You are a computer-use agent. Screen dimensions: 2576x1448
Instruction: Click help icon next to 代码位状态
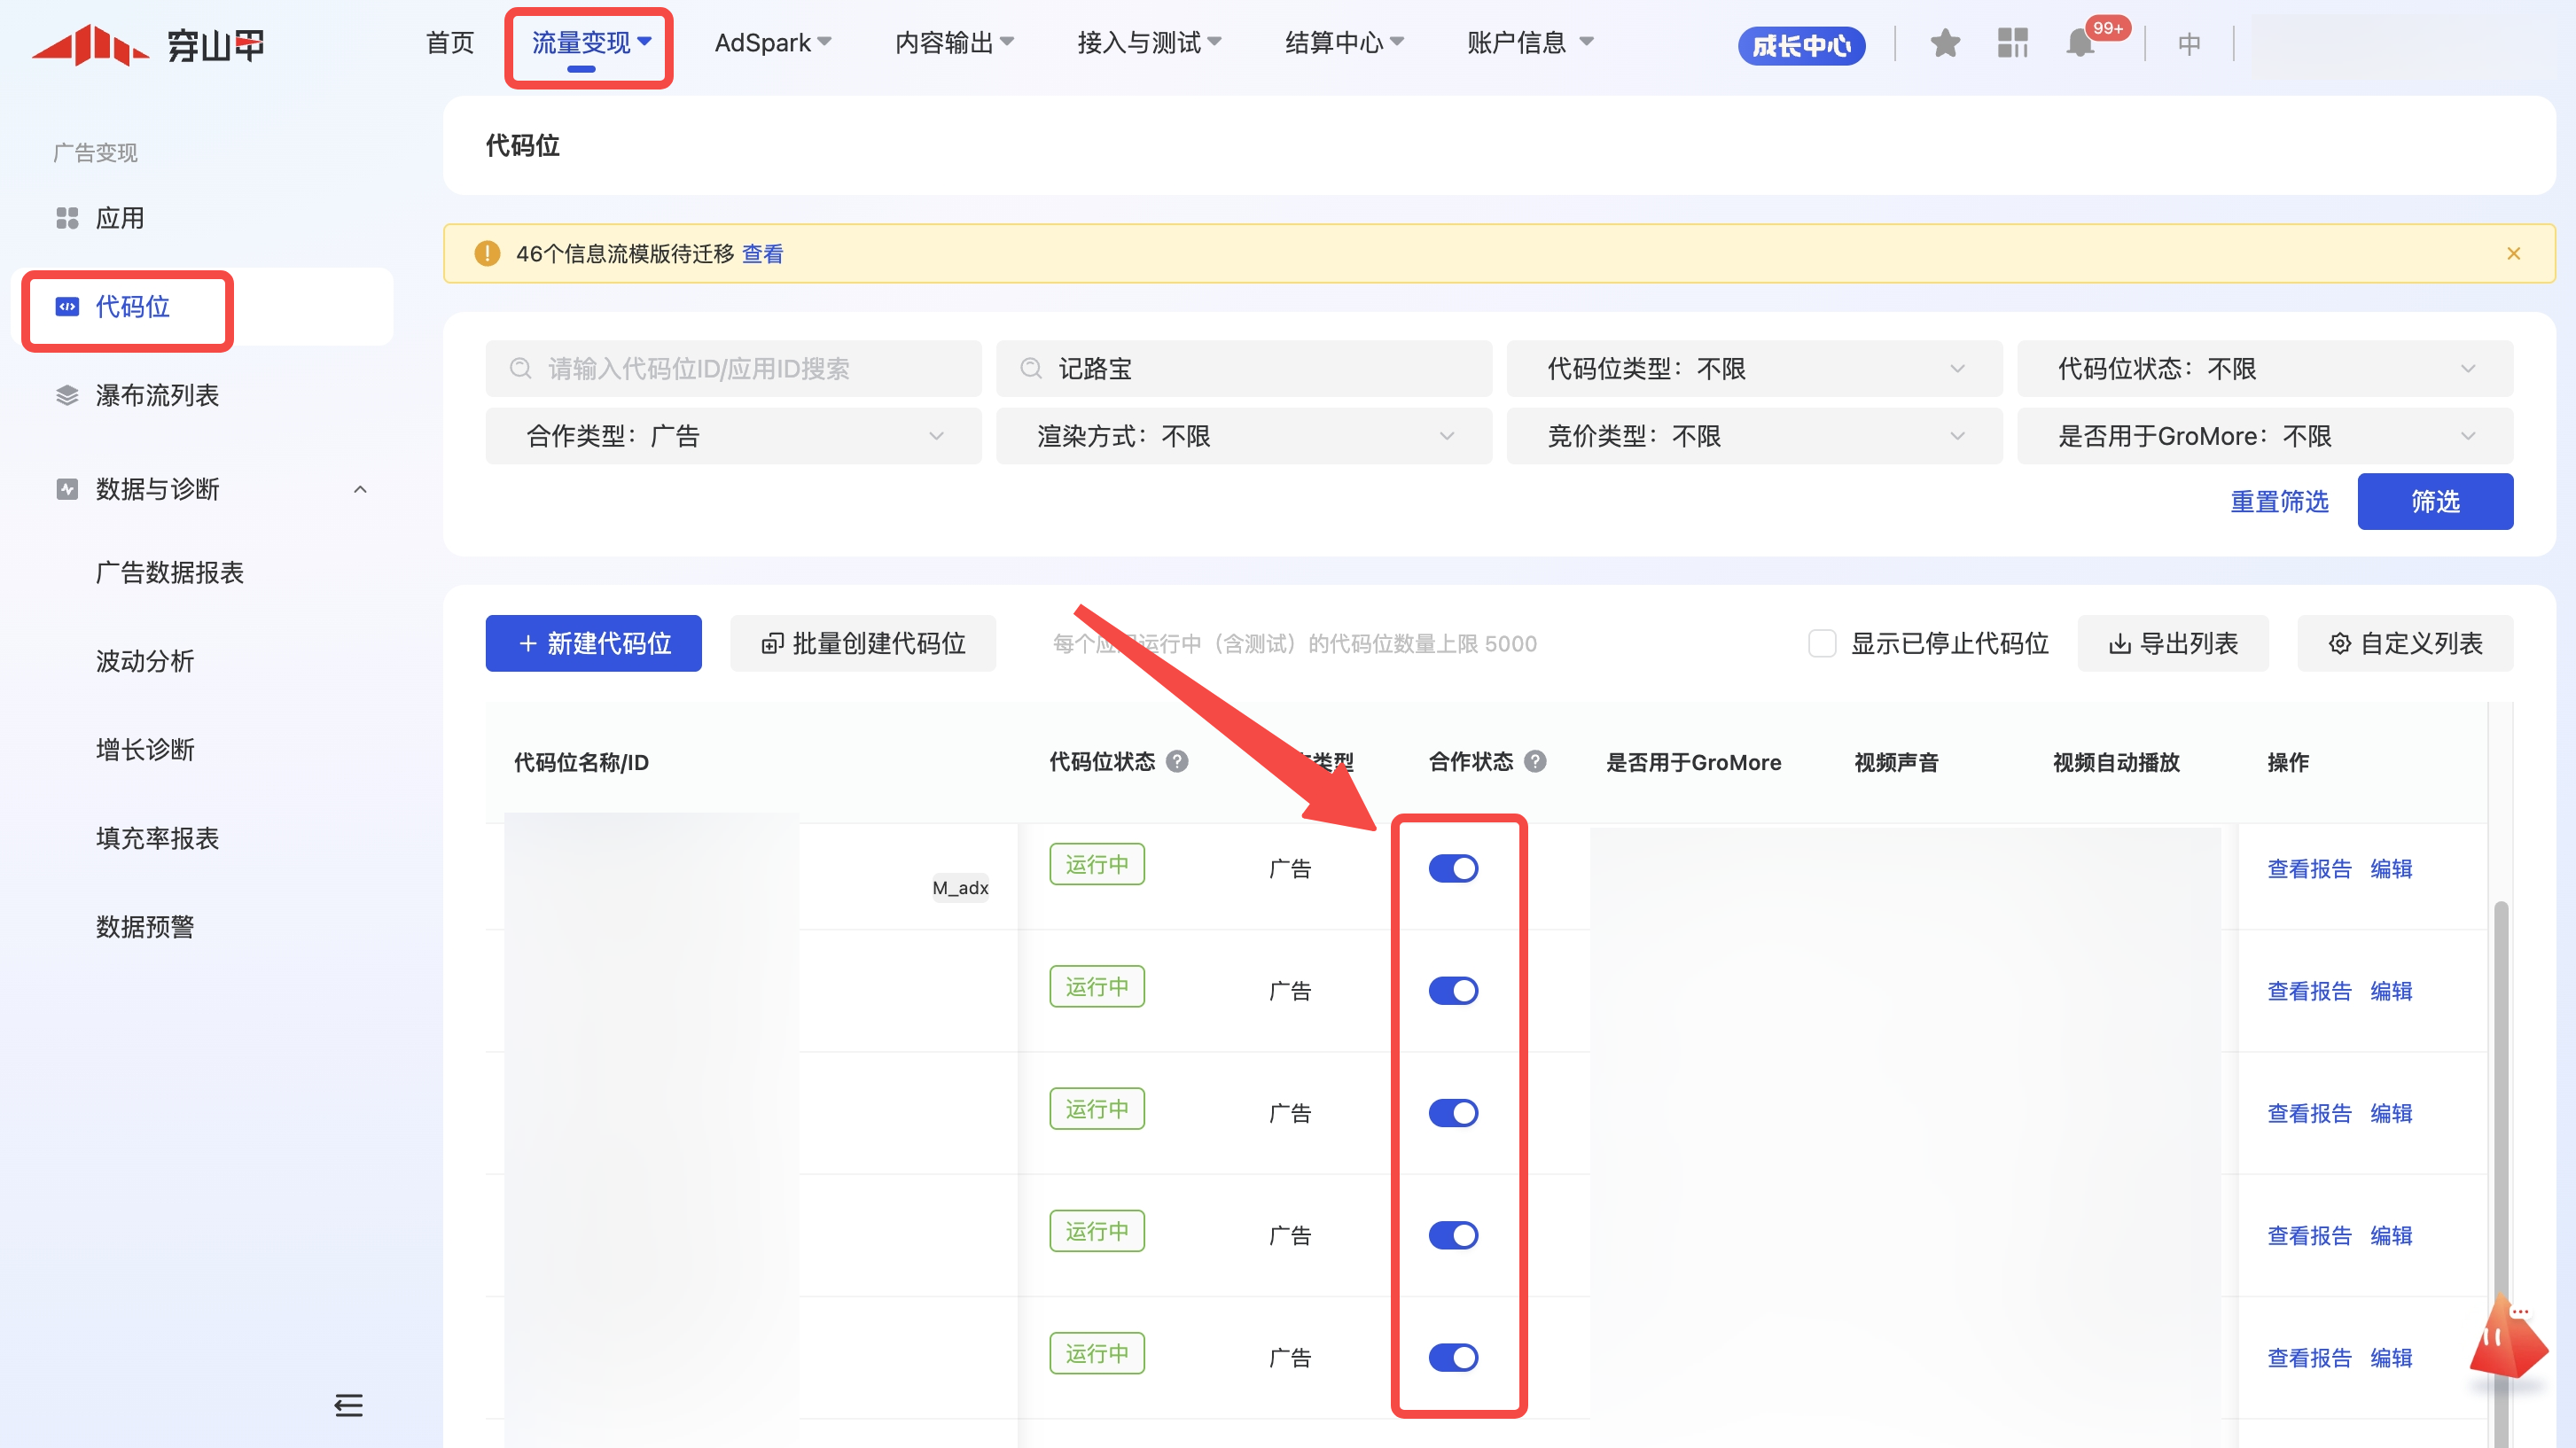tap(1178, 762)
